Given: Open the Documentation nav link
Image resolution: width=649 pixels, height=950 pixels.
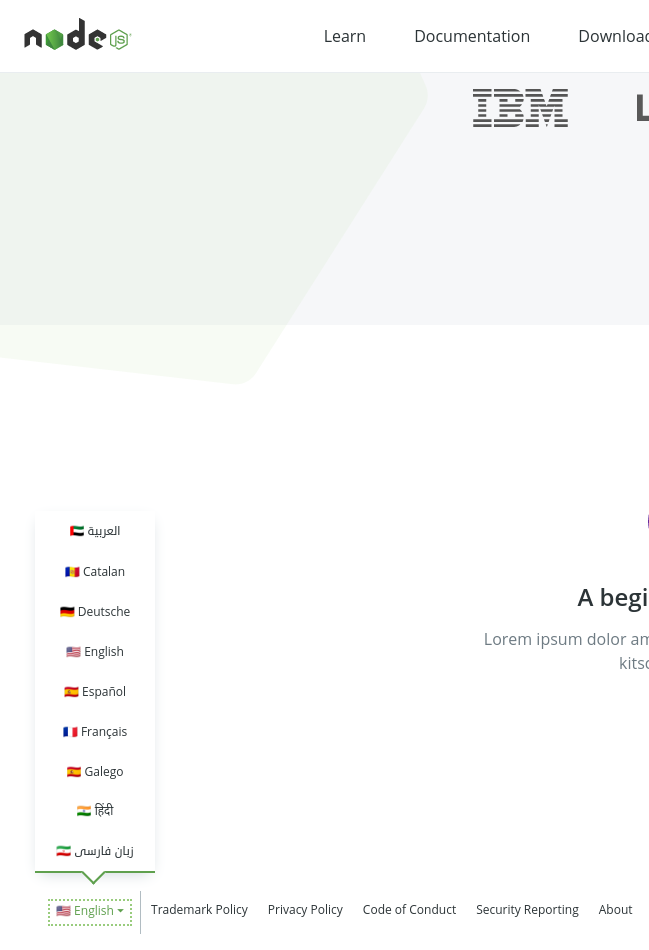Looking at the screenshot, I should coord(472,36).
